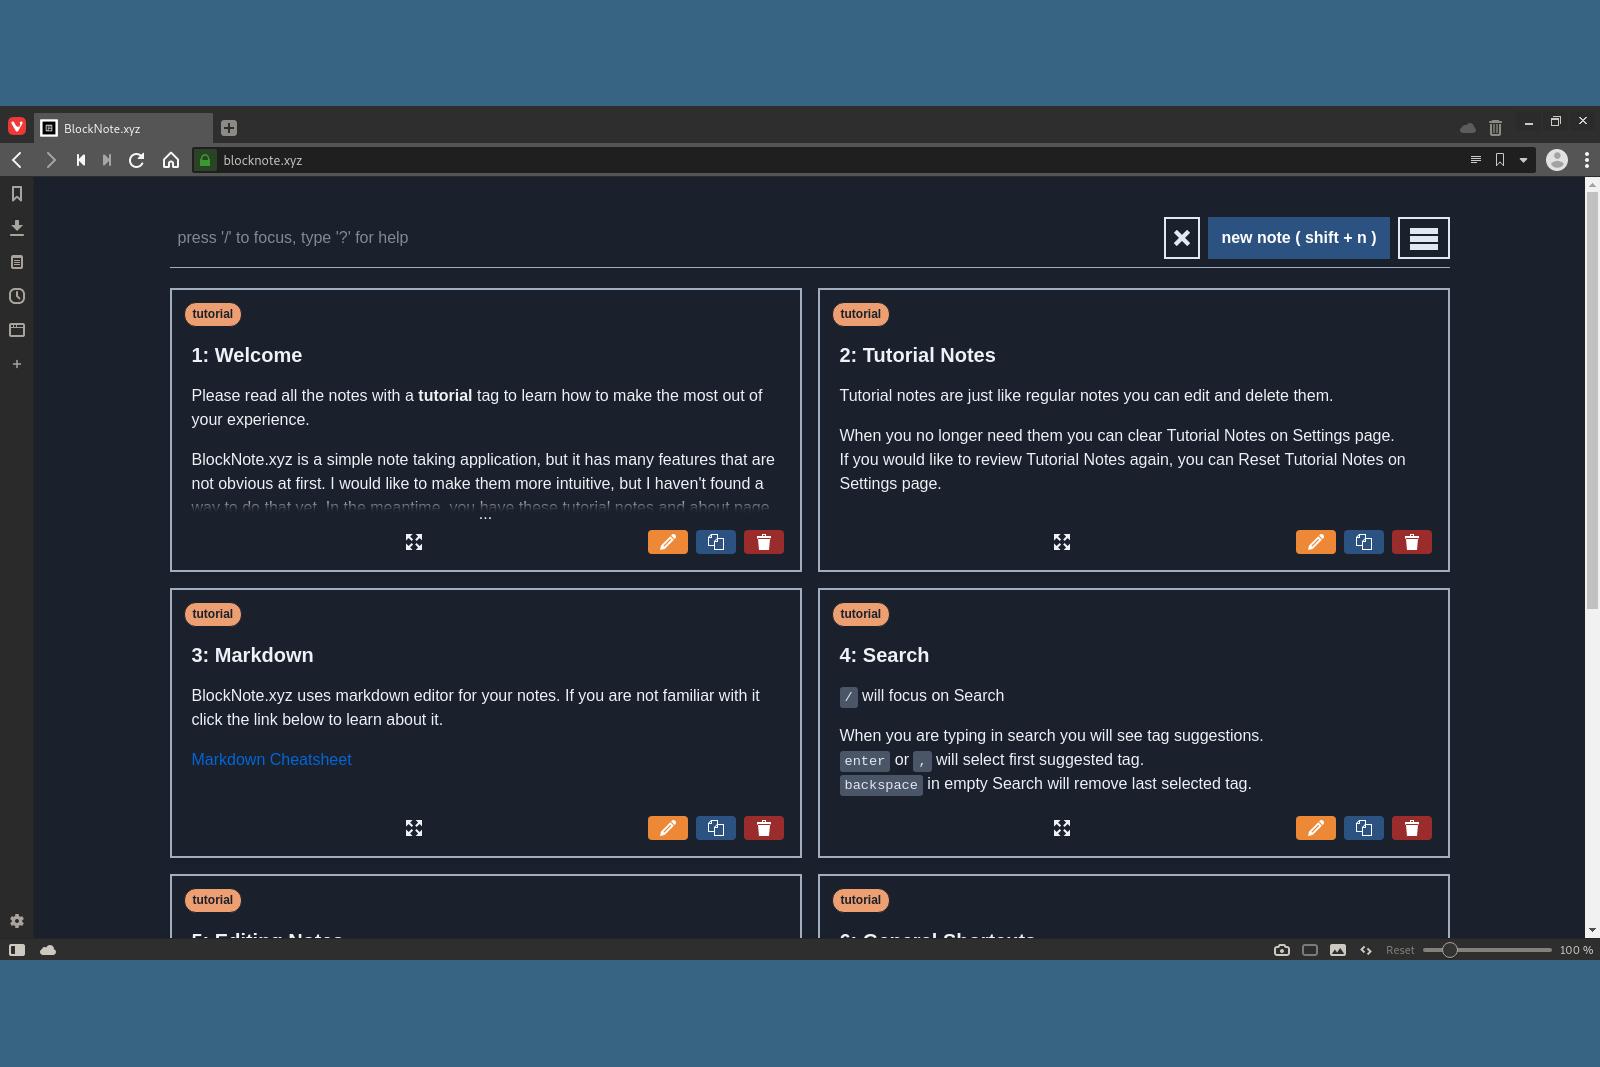The image size is (1600, 1067).
Task: Select the BlockNote.xyz tab
Action: pos(124,128)
